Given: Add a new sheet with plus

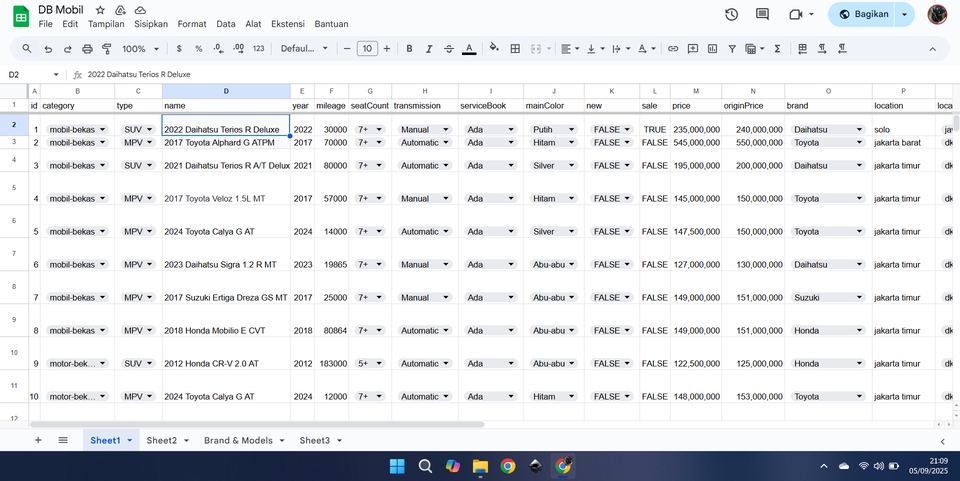Looking at the screenshot, I should click(x=38, y=440).
